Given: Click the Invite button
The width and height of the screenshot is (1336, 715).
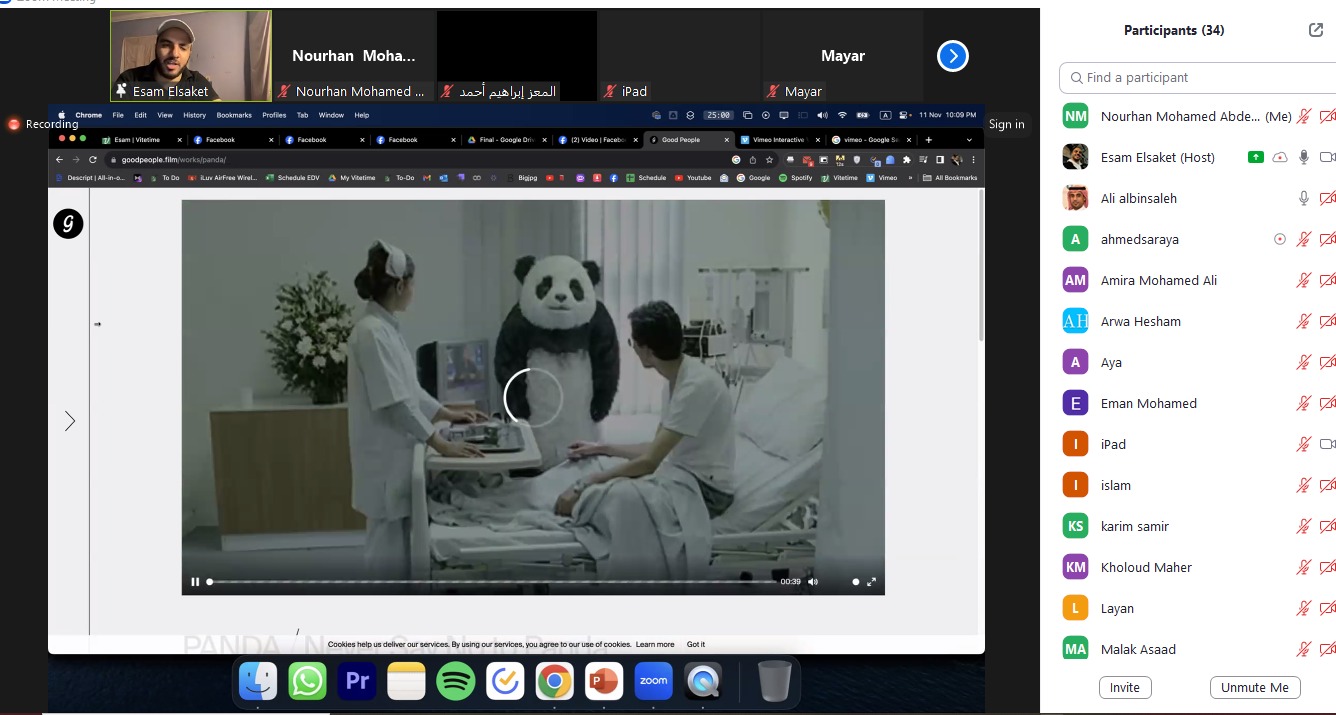Looking at the screenshot, I should click(1125, 687).
